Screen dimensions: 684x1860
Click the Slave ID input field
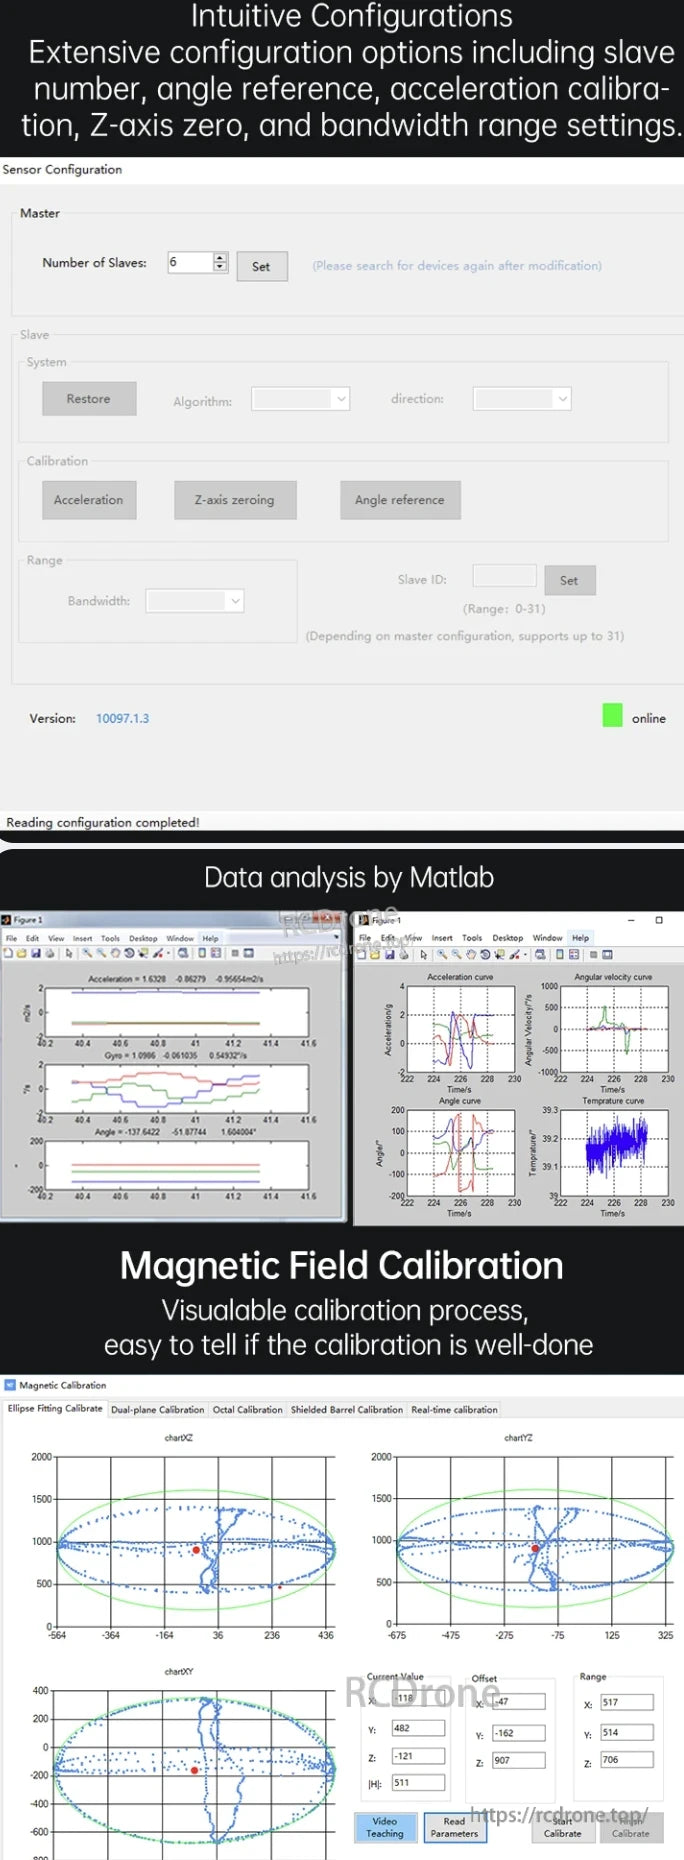pyautogui.click(x=505, y=575)
